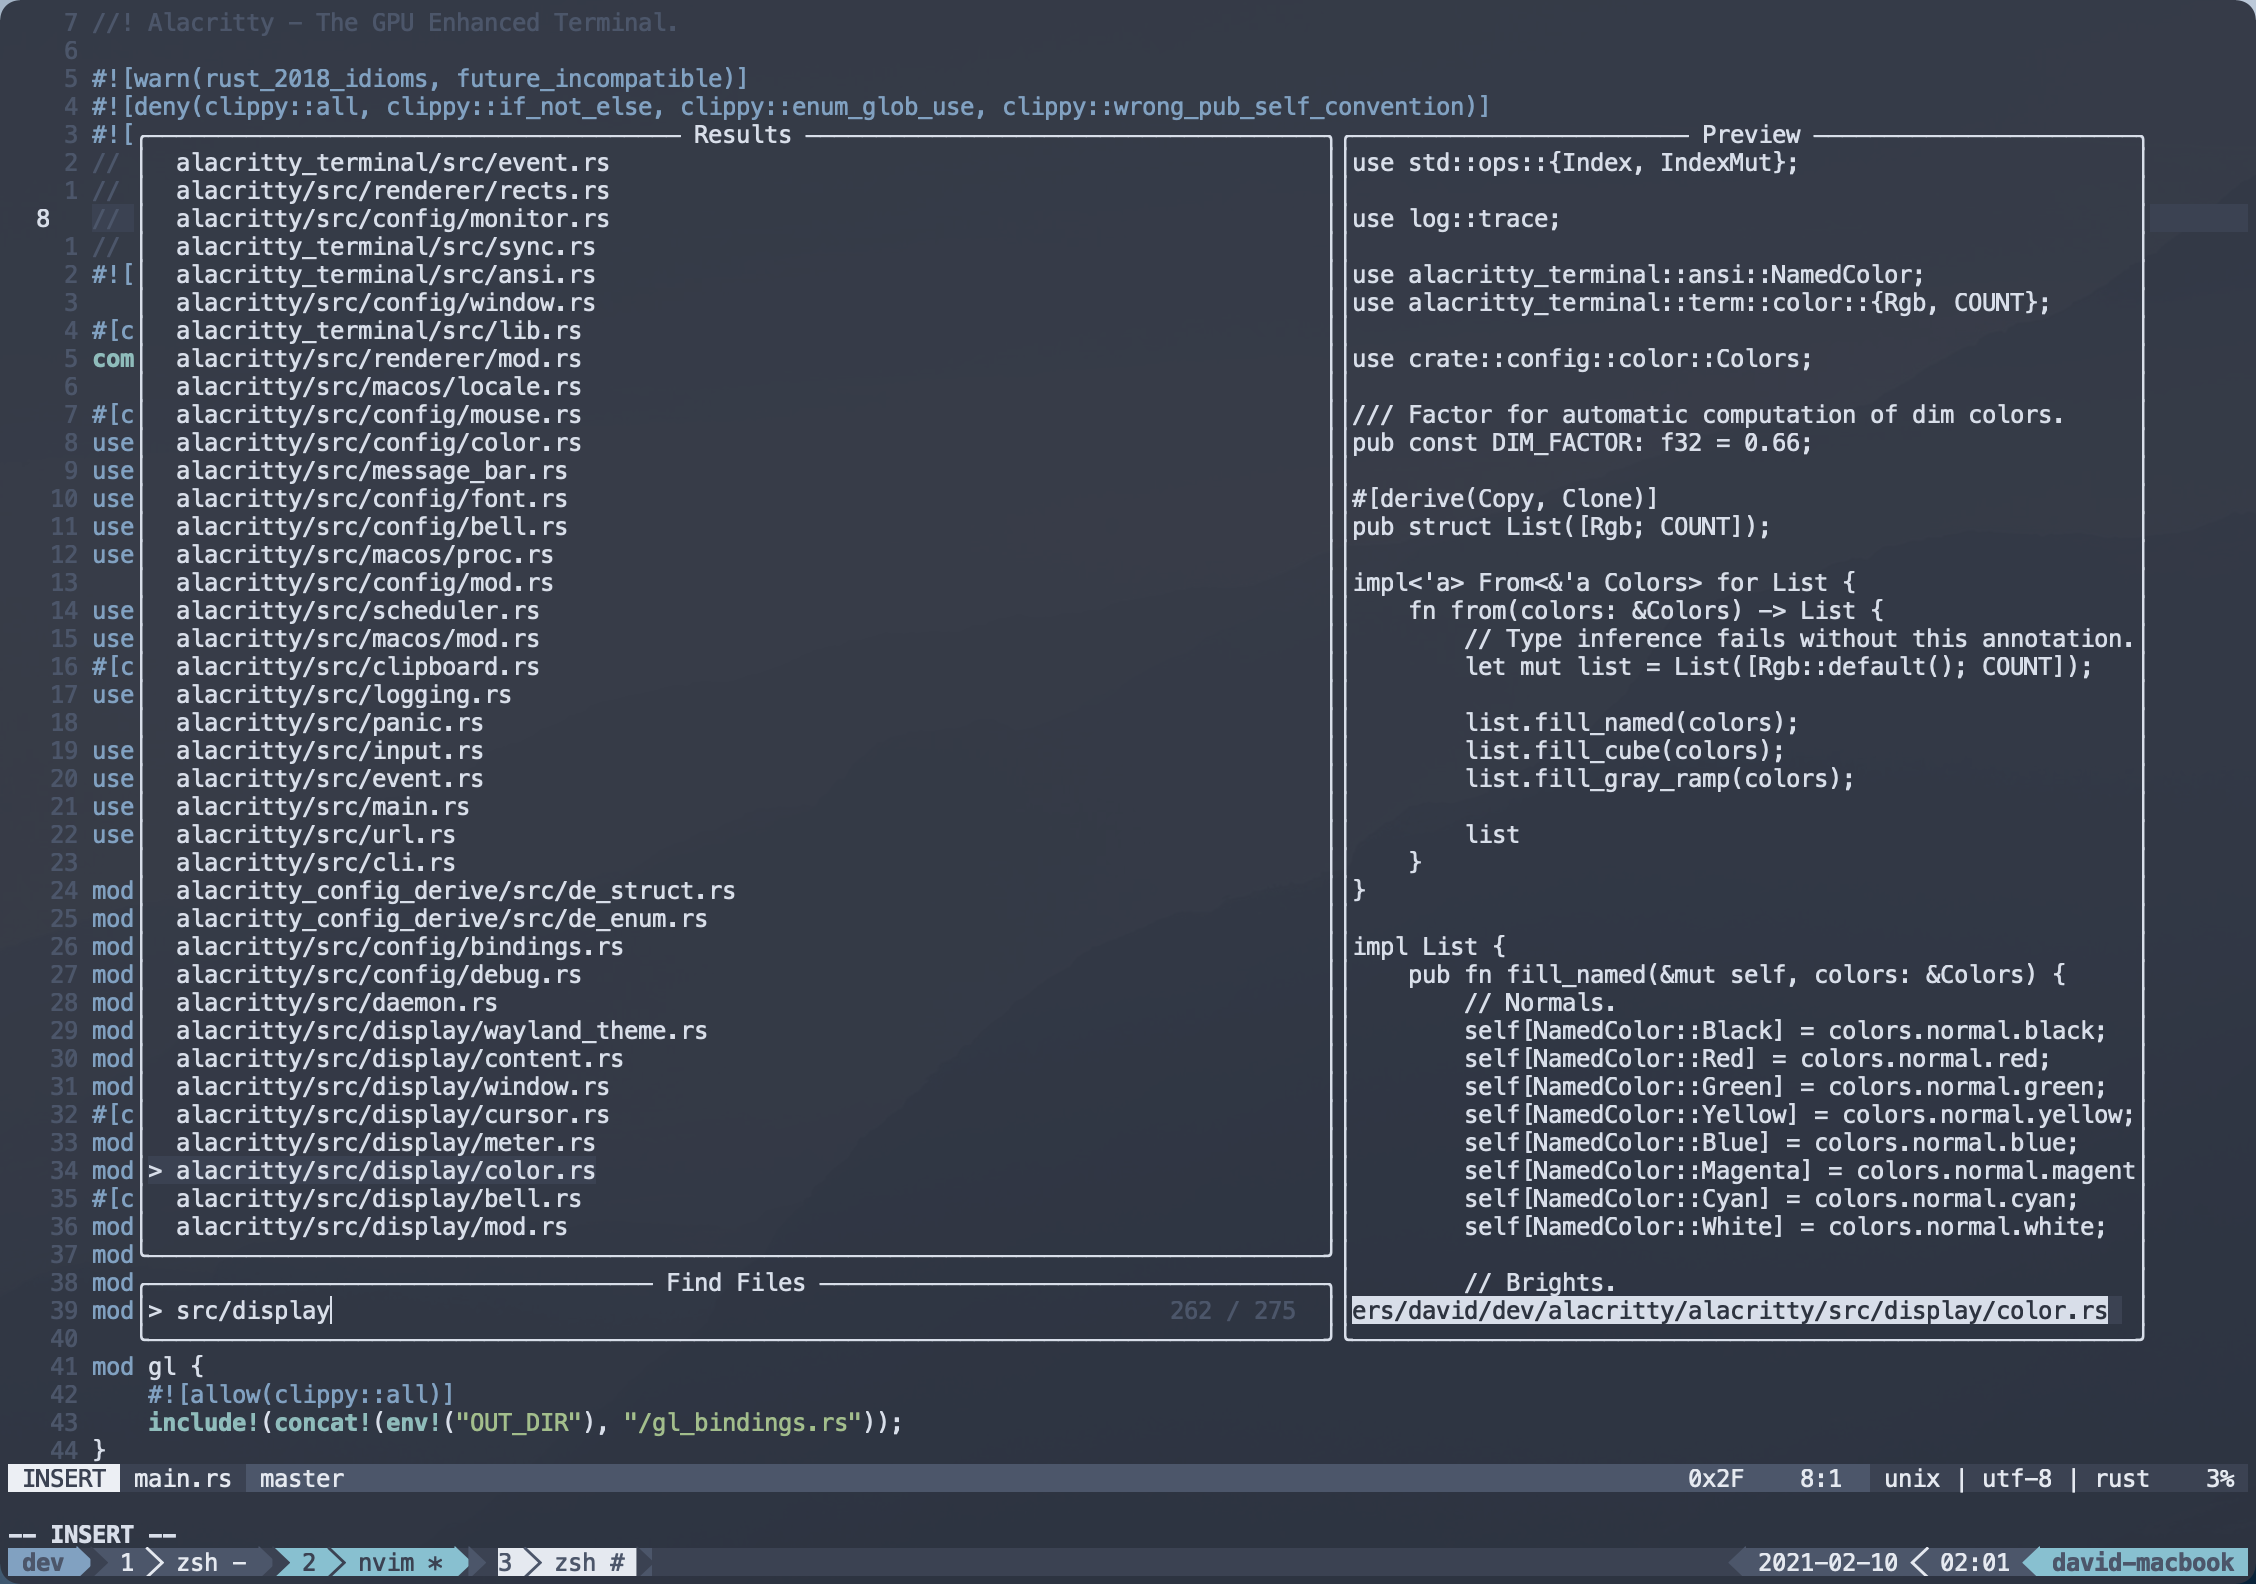Select alacritty/src/config/mouse.rs result
This screenshot has width=2256, height=1584.
[378, 415]
